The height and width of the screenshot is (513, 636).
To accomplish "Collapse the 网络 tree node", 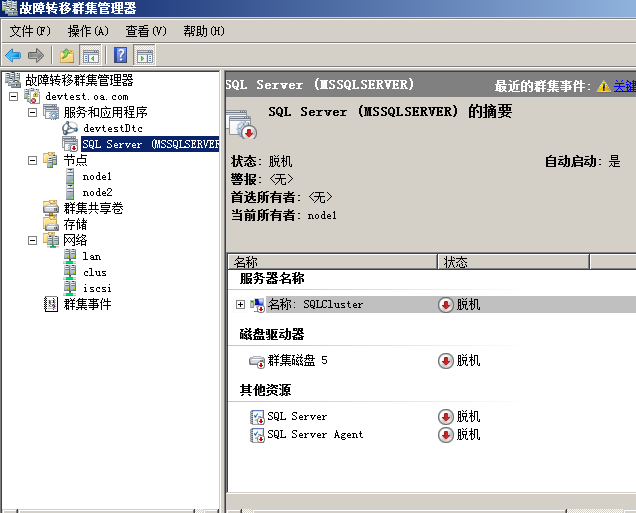I will (32, 240).
